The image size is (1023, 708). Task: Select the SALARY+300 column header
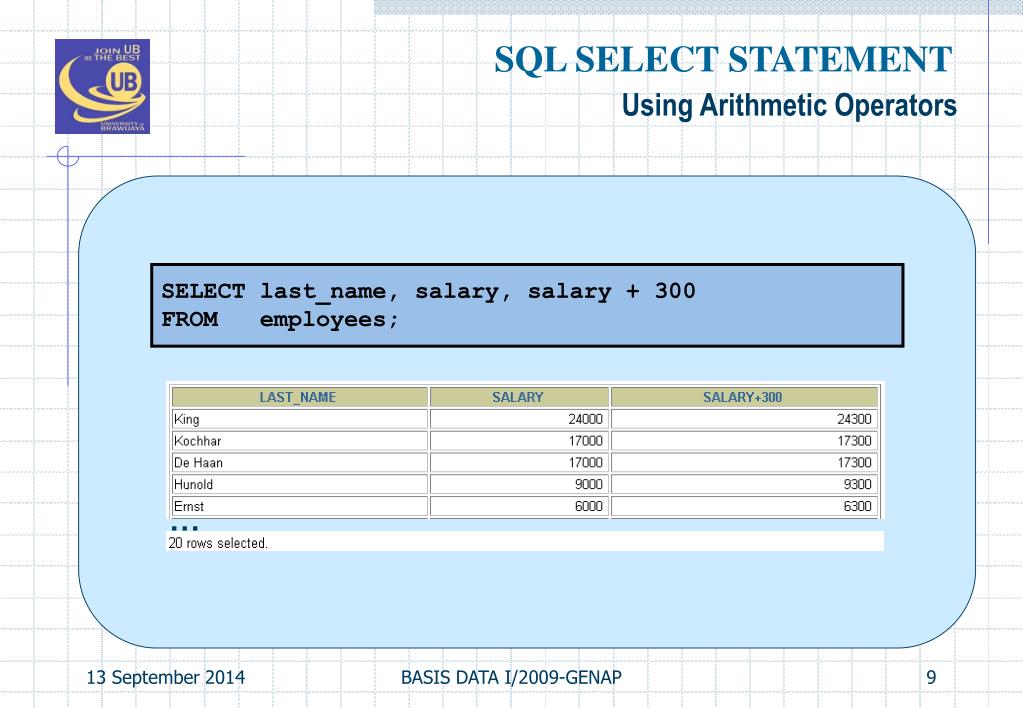point(743,397)
